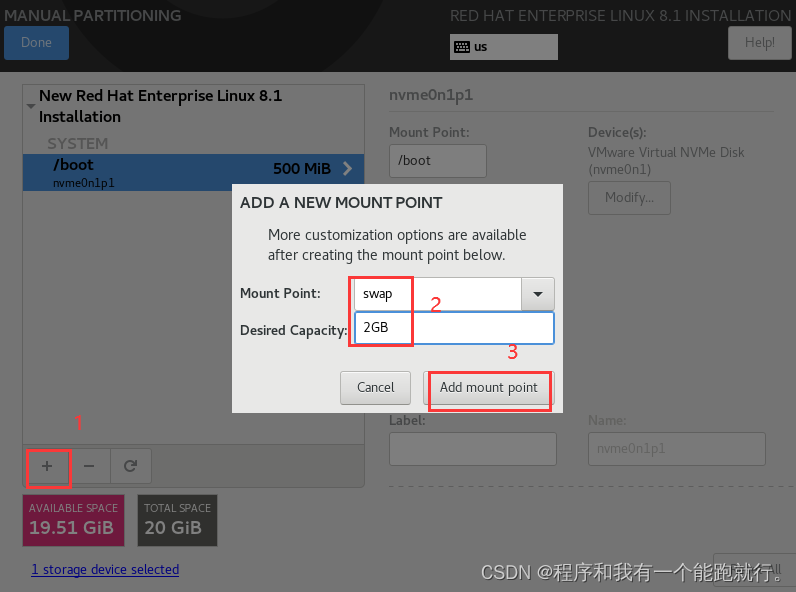The image size is (796, 592).
Task: Open the Mount Point dropdown arrow in the dialog
Action: tap(538, 294)
